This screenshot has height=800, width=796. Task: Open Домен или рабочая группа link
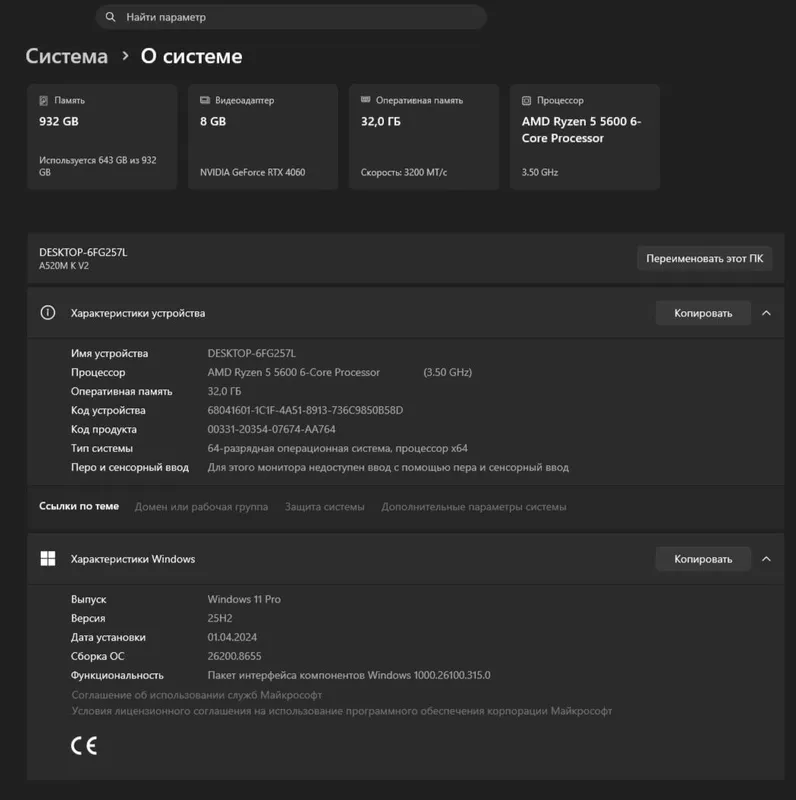pyautogui.click(x=201, y=507)
